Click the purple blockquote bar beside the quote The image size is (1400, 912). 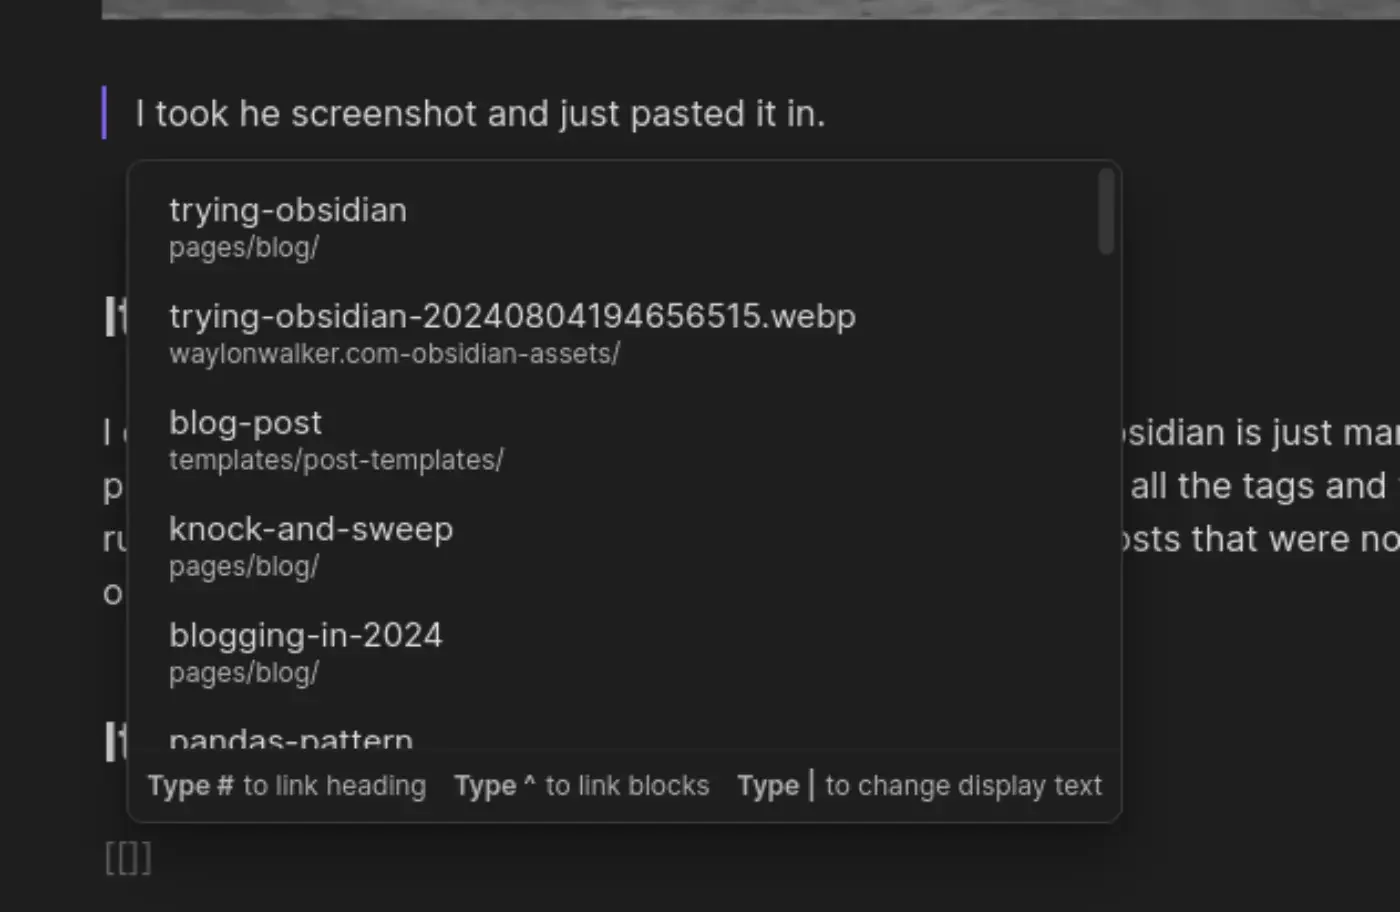tap(104, 113)
